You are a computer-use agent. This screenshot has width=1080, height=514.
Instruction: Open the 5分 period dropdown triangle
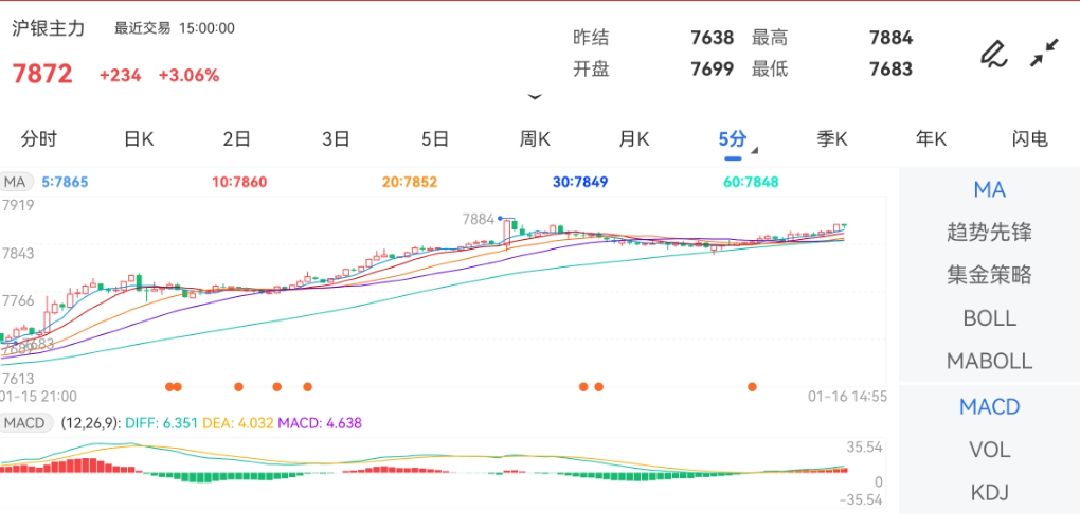tap(755, 150)
